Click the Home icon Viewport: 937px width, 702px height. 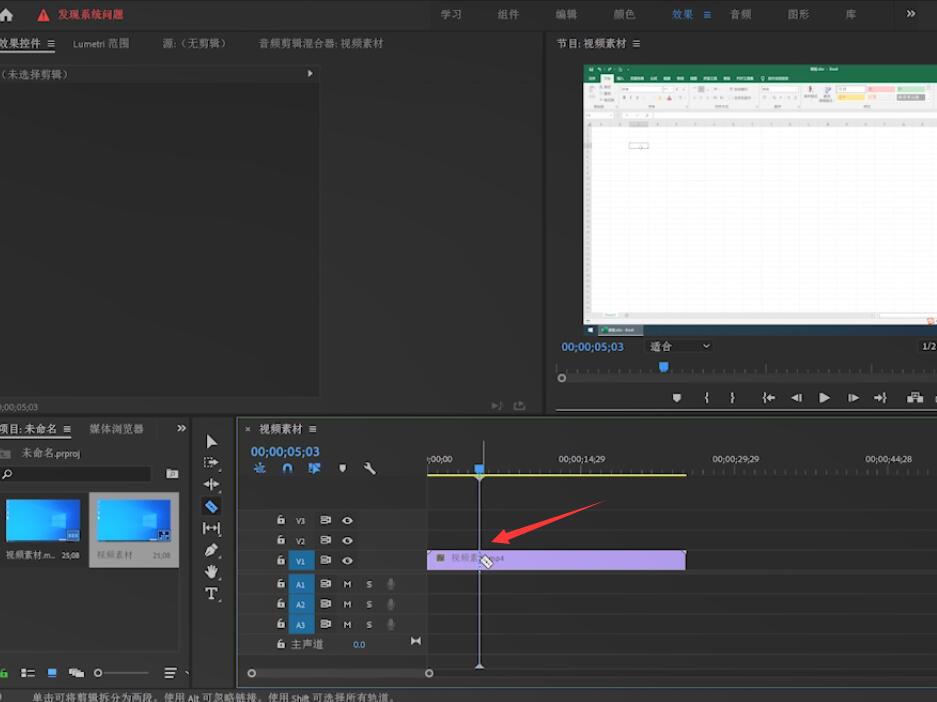click(6, 15)
